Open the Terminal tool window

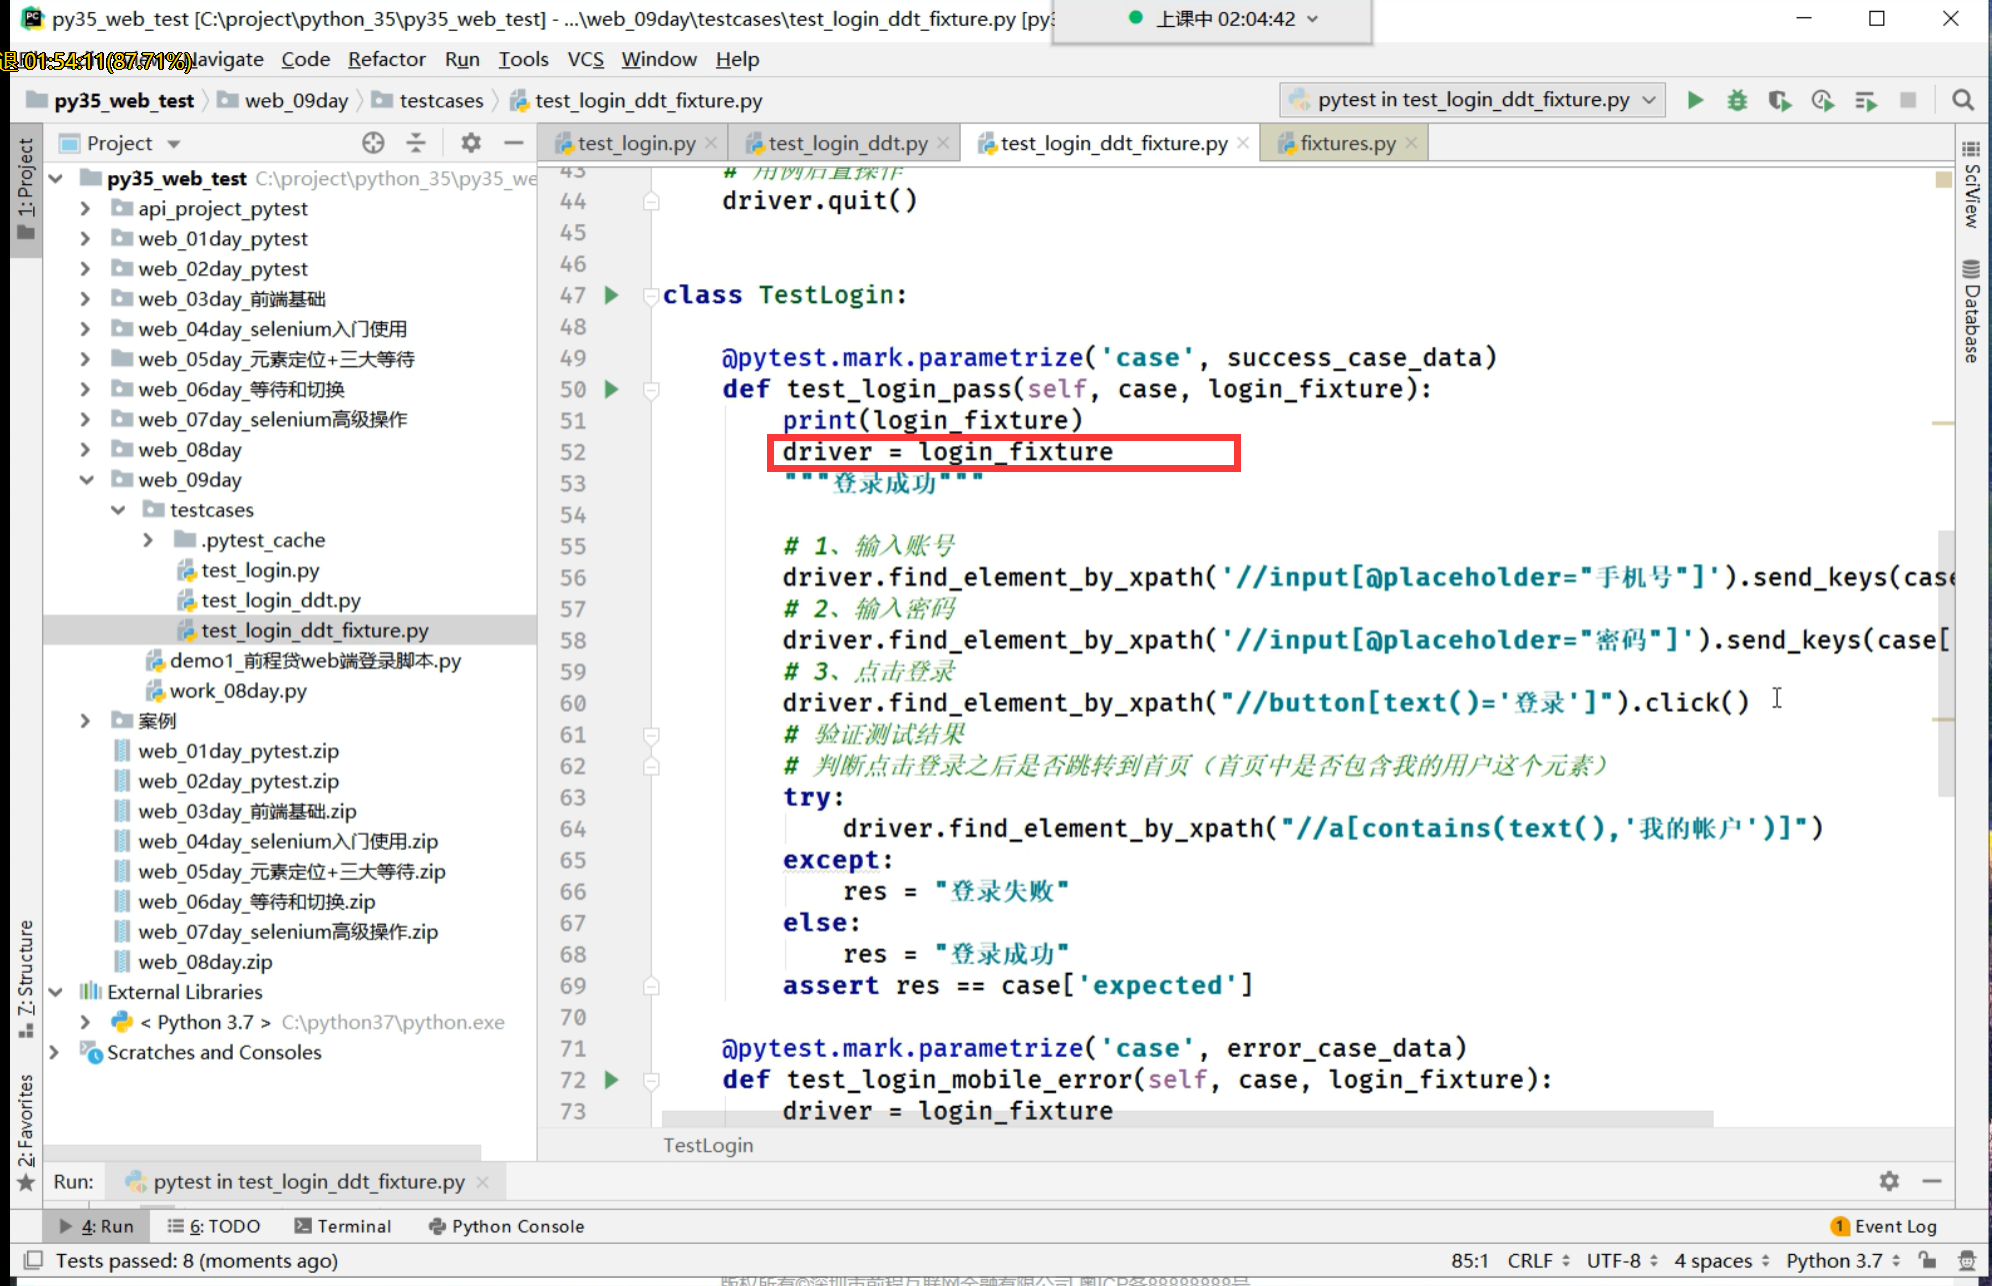click(x=343, y=1226)
